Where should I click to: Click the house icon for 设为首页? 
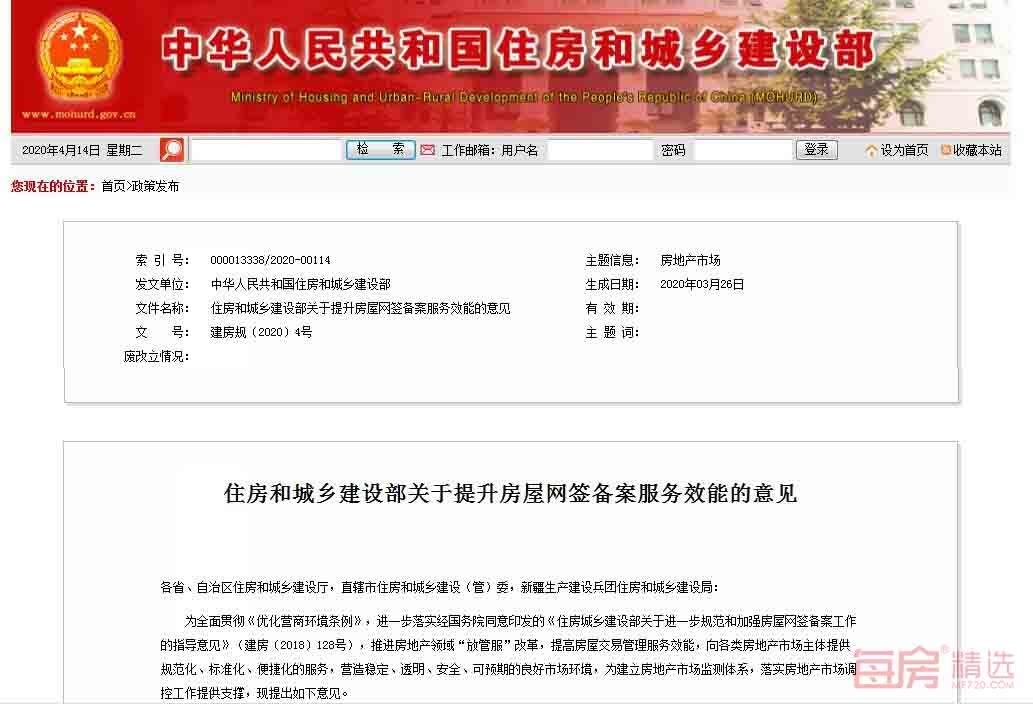pyautogui.click(x=871, y=150)
